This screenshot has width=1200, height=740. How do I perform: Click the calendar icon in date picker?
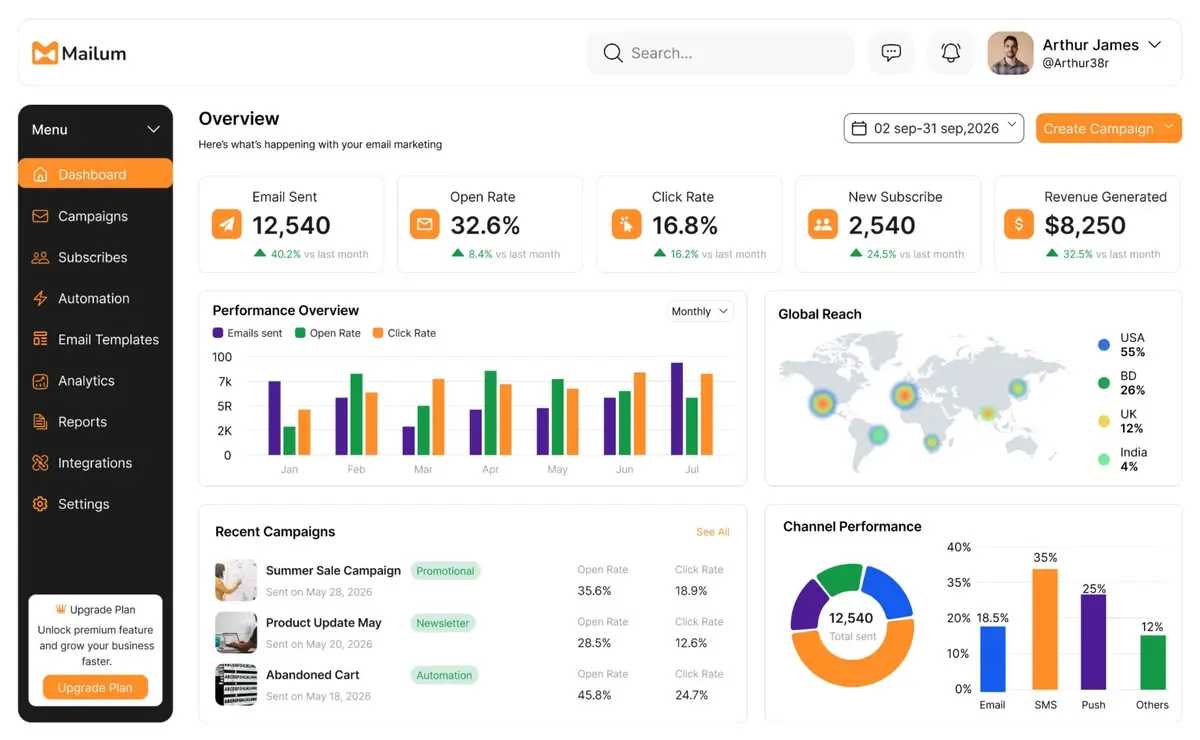[x=859, y=128]
